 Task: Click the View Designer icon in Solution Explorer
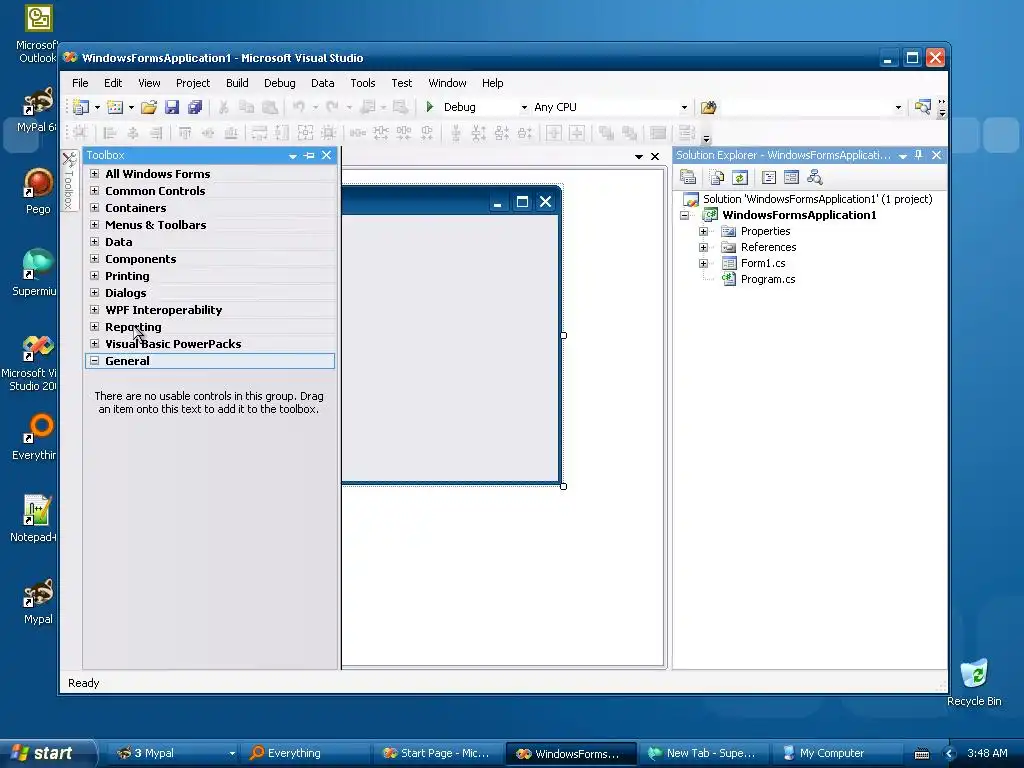click(x=791, y=177)
